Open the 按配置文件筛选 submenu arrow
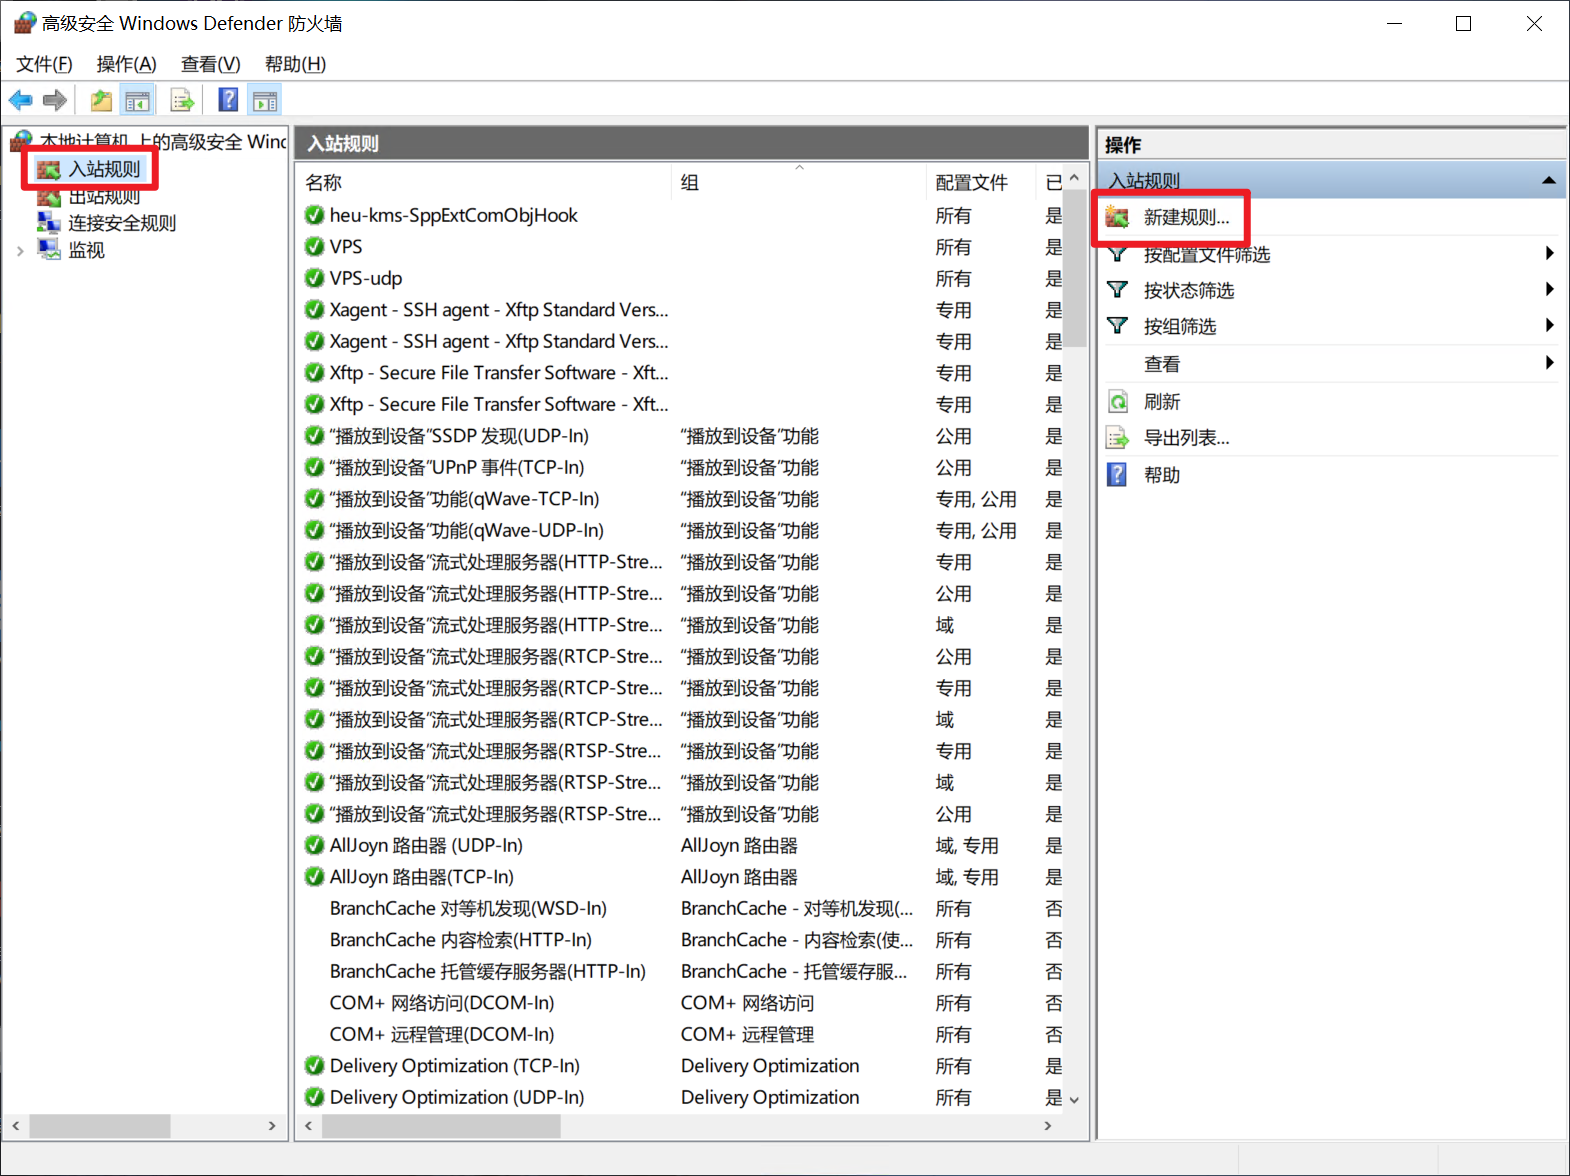 (x=1549, y=254)
